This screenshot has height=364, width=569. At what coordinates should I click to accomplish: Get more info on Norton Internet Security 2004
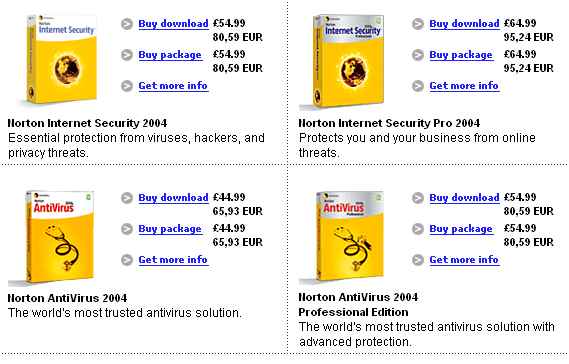click(x=173, y=86)
